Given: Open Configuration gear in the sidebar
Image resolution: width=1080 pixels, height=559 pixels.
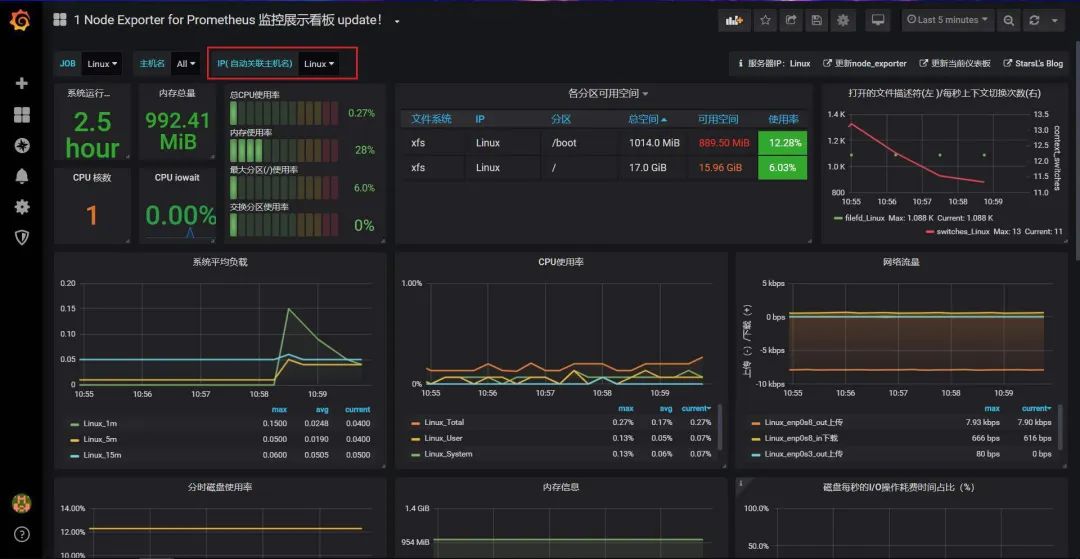Looking at the screenshot, I should click(21, 207).
